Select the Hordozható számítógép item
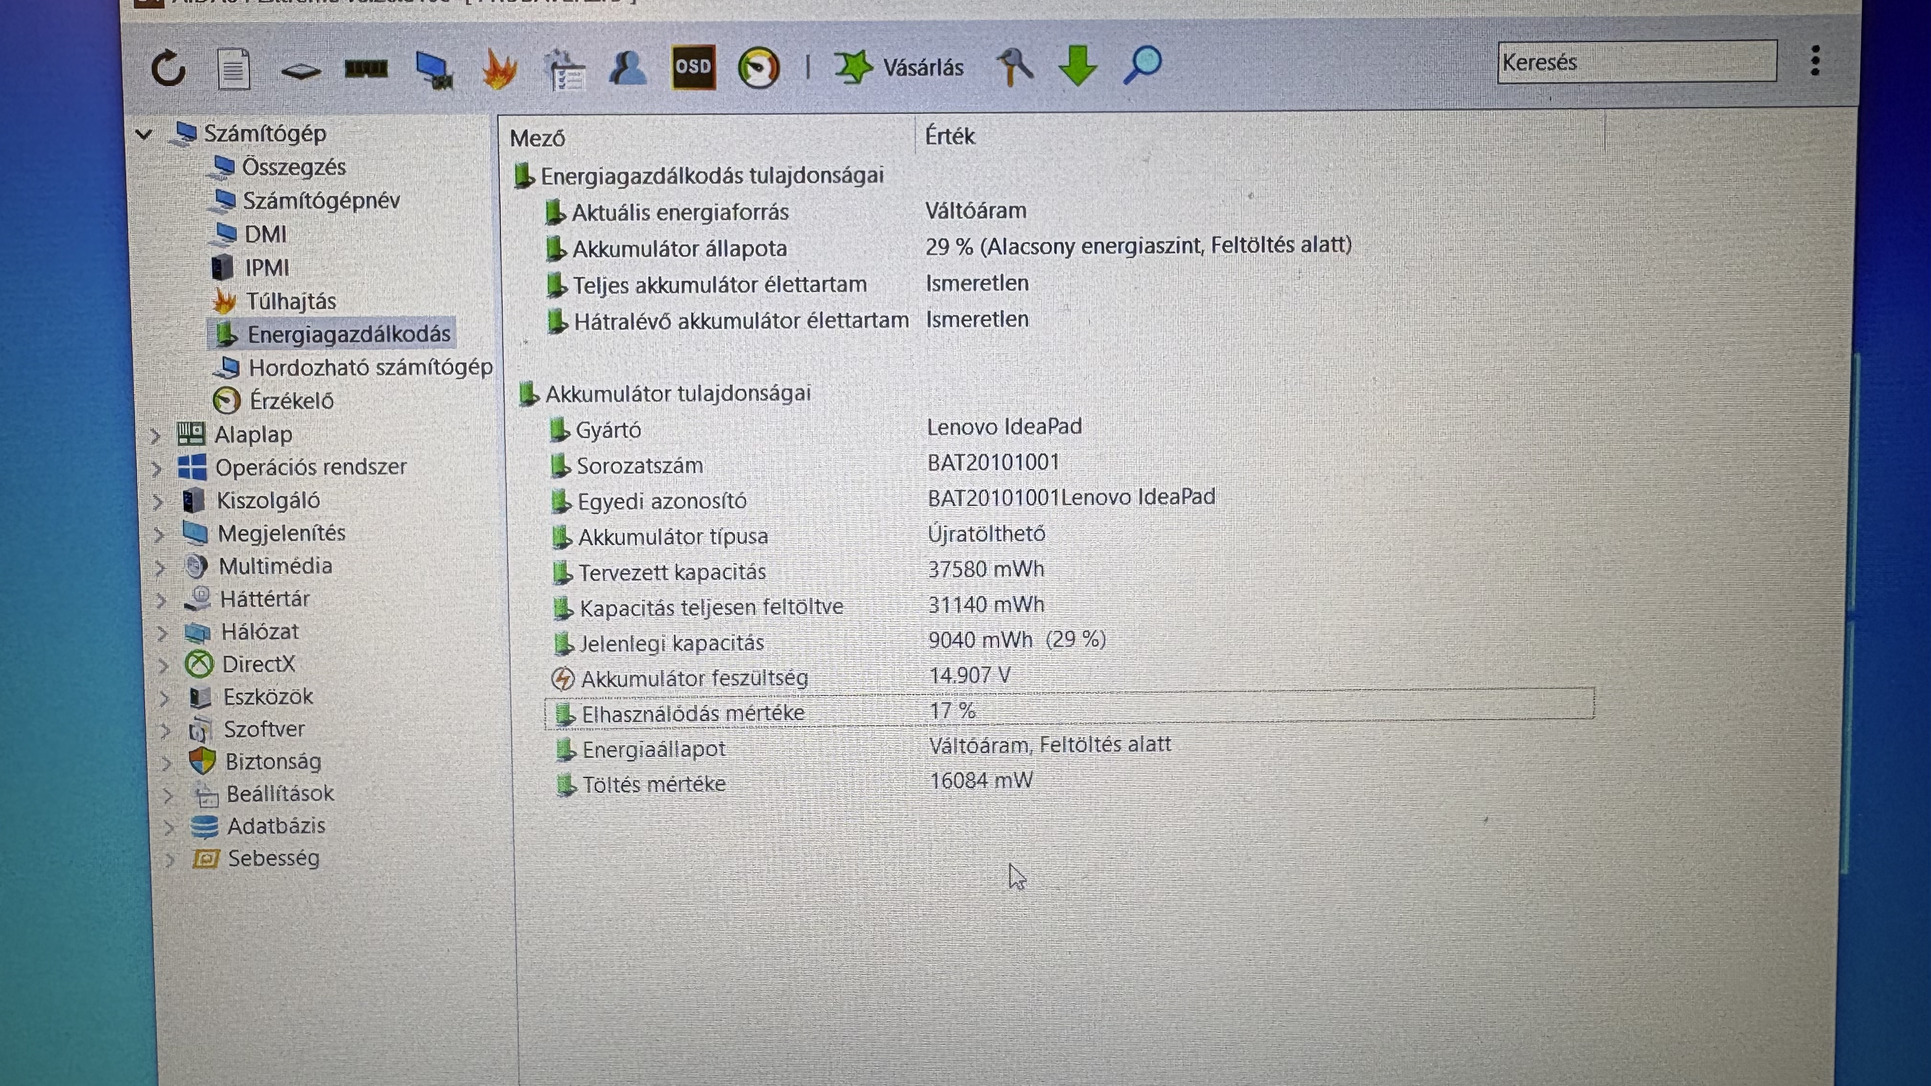 click(x=369, y=367)
